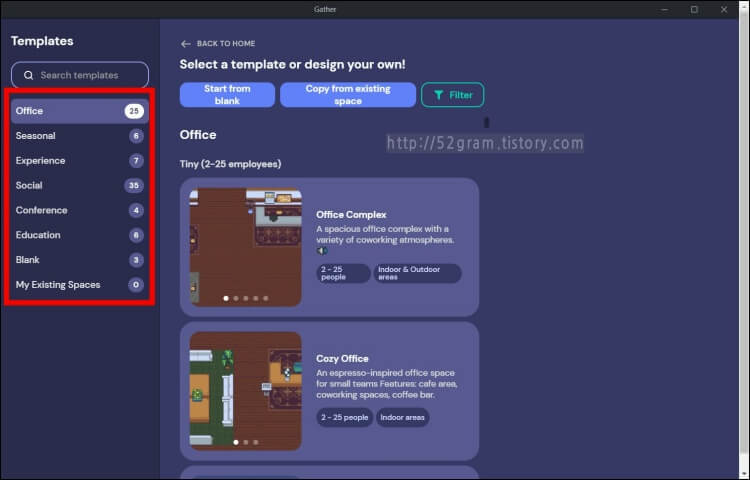
Task: Select the Office Complex title
Action: tap(351, 215)
